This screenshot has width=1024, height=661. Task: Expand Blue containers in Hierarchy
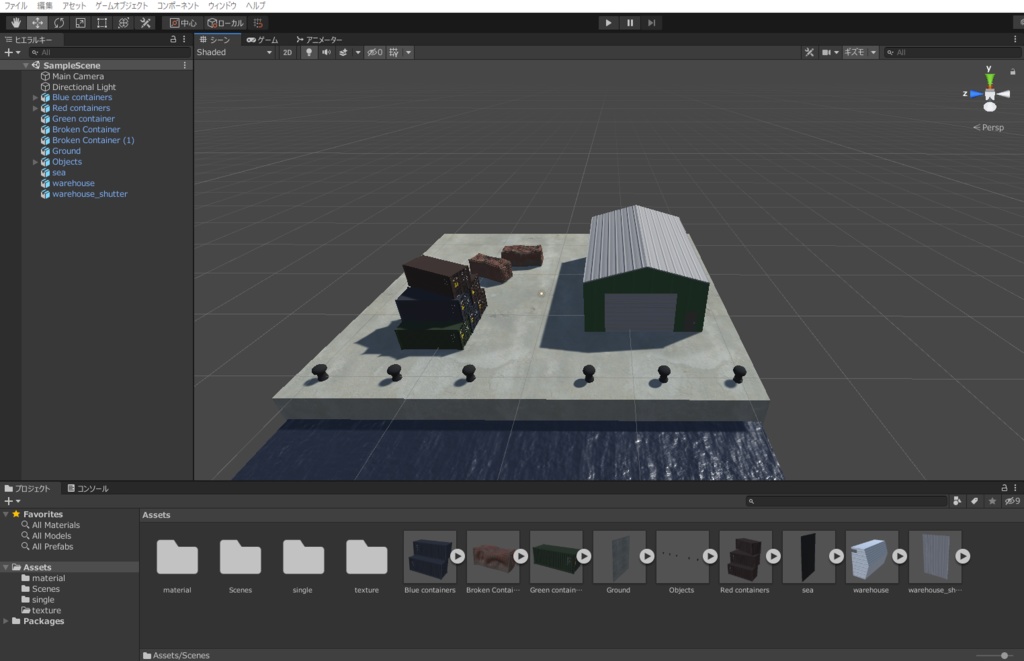[x=35, y=97]
